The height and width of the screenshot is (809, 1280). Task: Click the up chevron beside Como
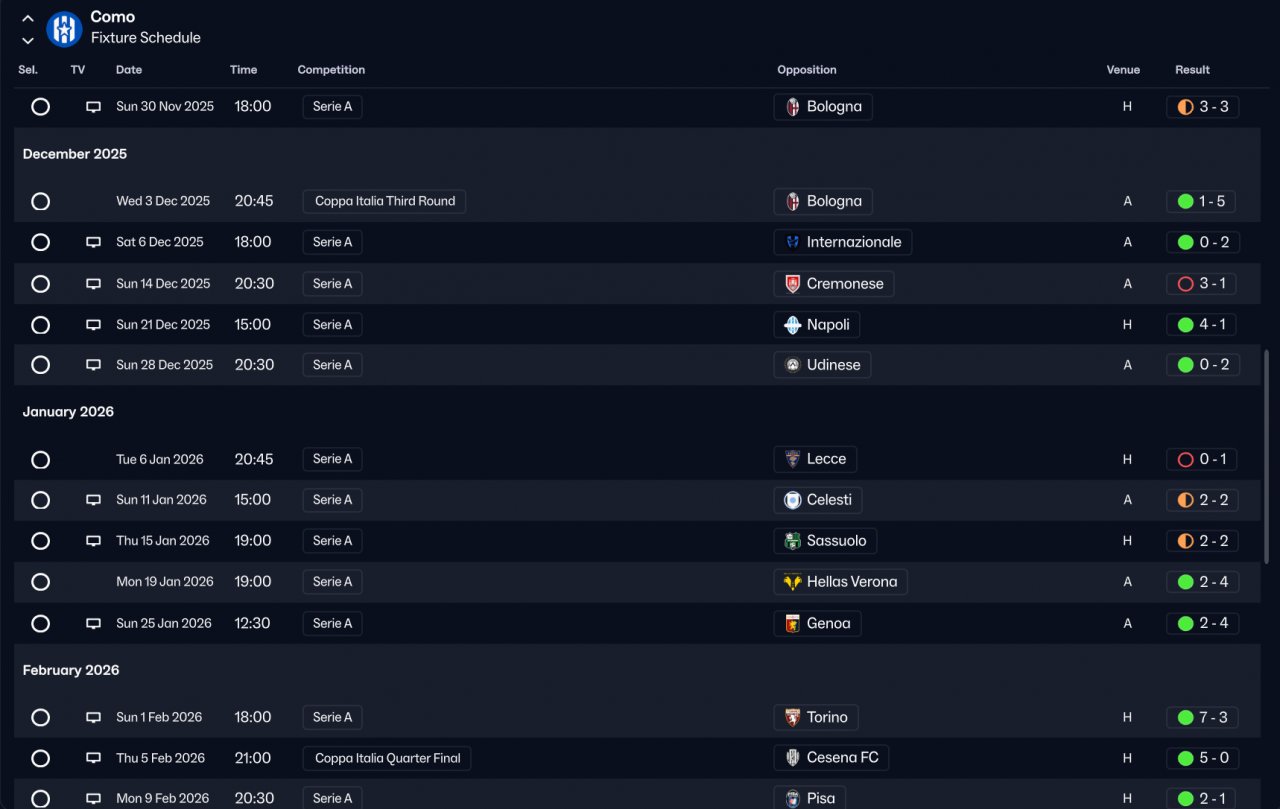point(28,19)
